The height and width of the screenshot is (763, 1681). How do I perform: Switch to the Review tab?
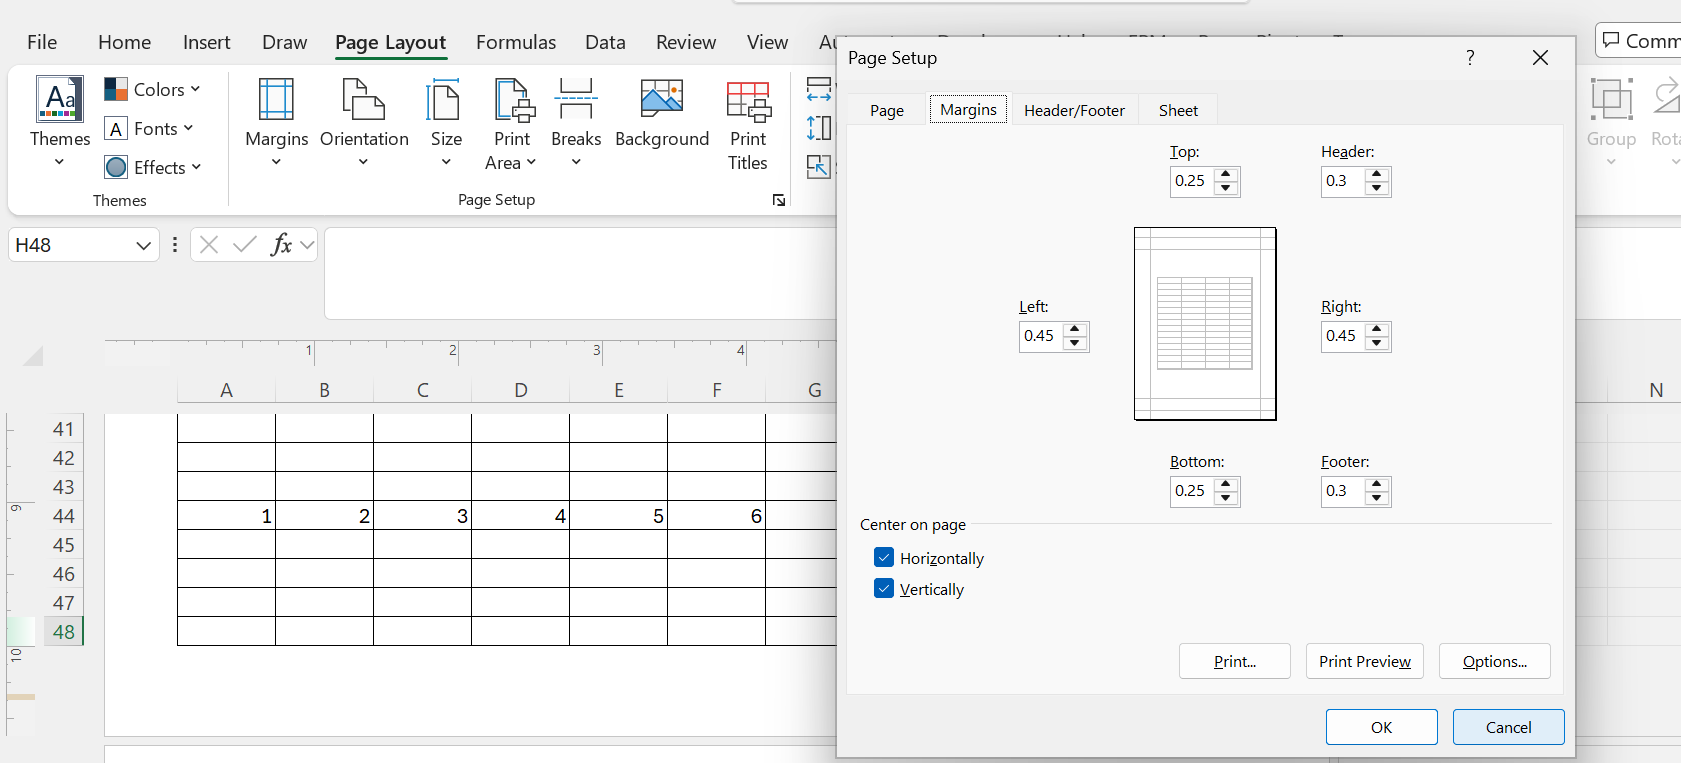pos(686,42)
